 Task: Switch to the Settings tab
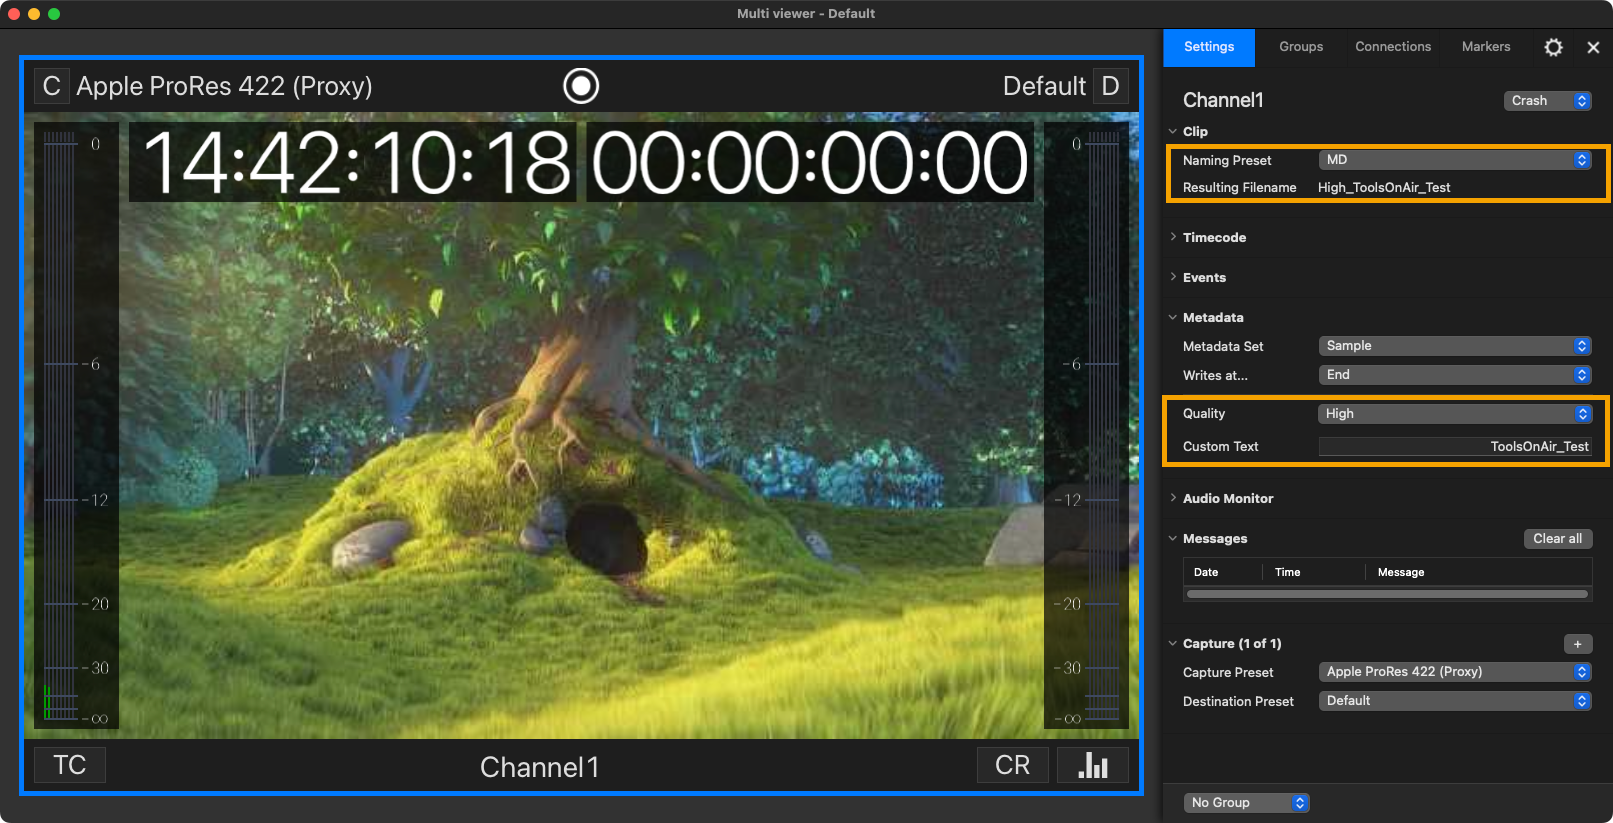[x=1209, y=47]
